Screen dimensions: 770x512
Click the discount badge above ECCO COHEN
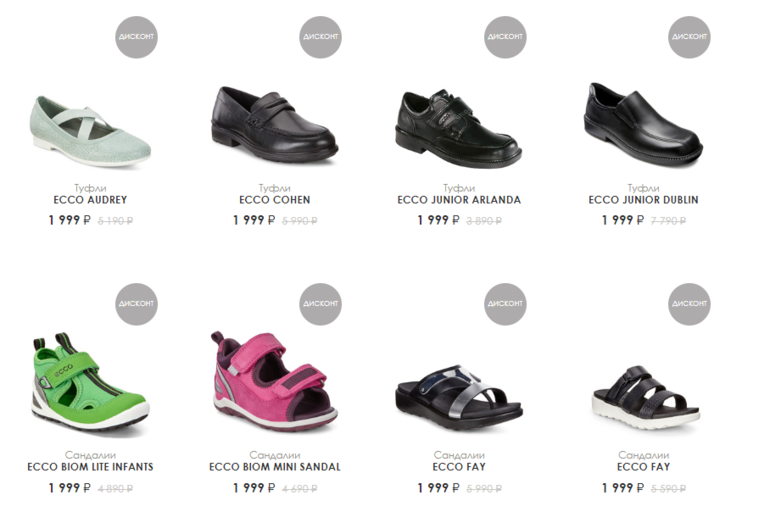tap(320, 37)
